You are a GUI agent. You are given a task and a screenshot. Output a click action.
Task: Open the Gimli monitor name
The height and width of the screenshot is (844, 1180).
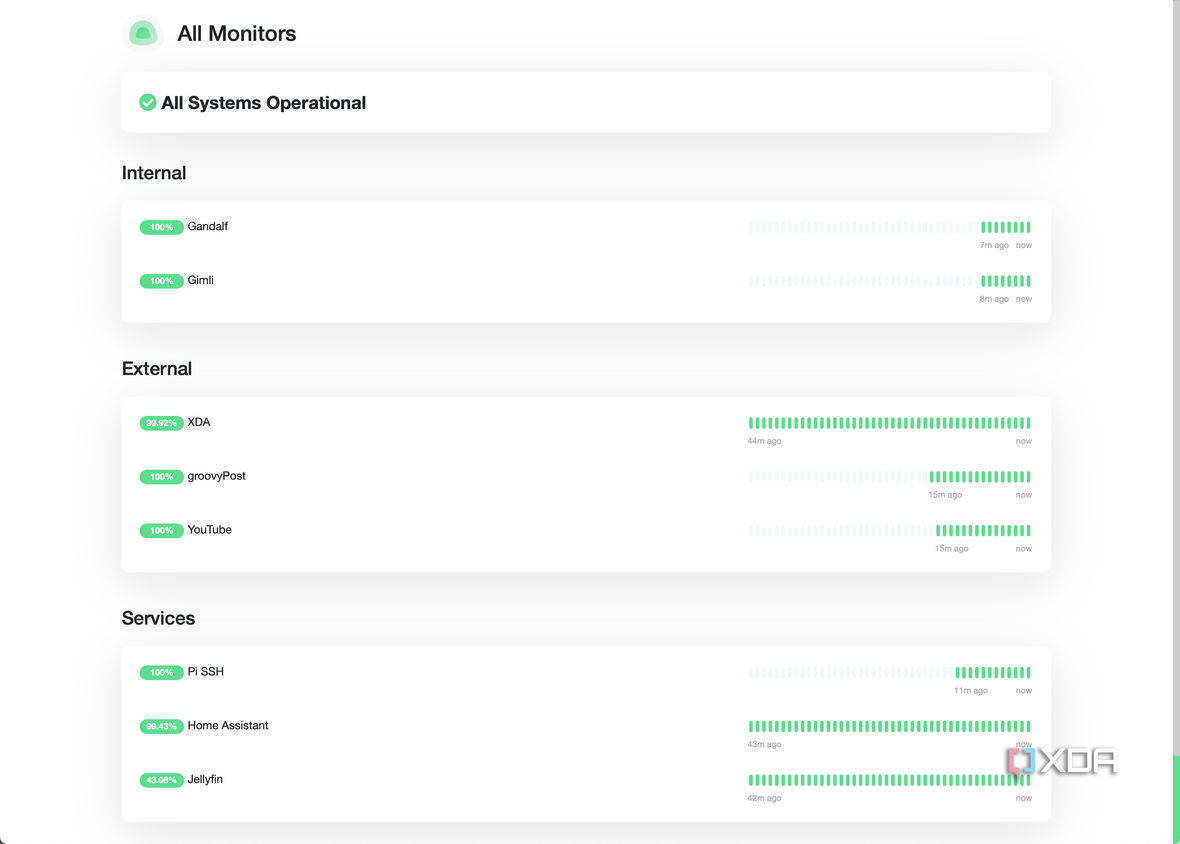click(200, 280)
